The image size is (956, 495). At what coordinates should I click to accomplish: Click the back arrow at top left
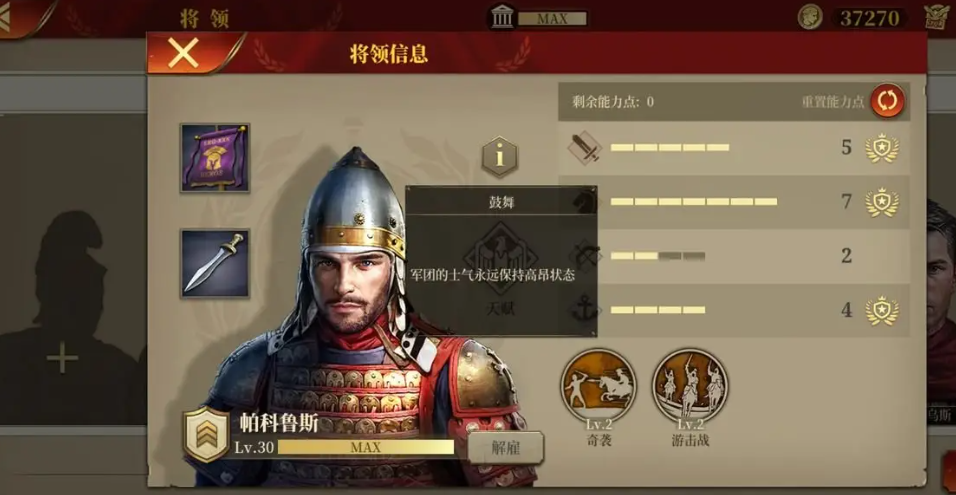click(5, 18)
